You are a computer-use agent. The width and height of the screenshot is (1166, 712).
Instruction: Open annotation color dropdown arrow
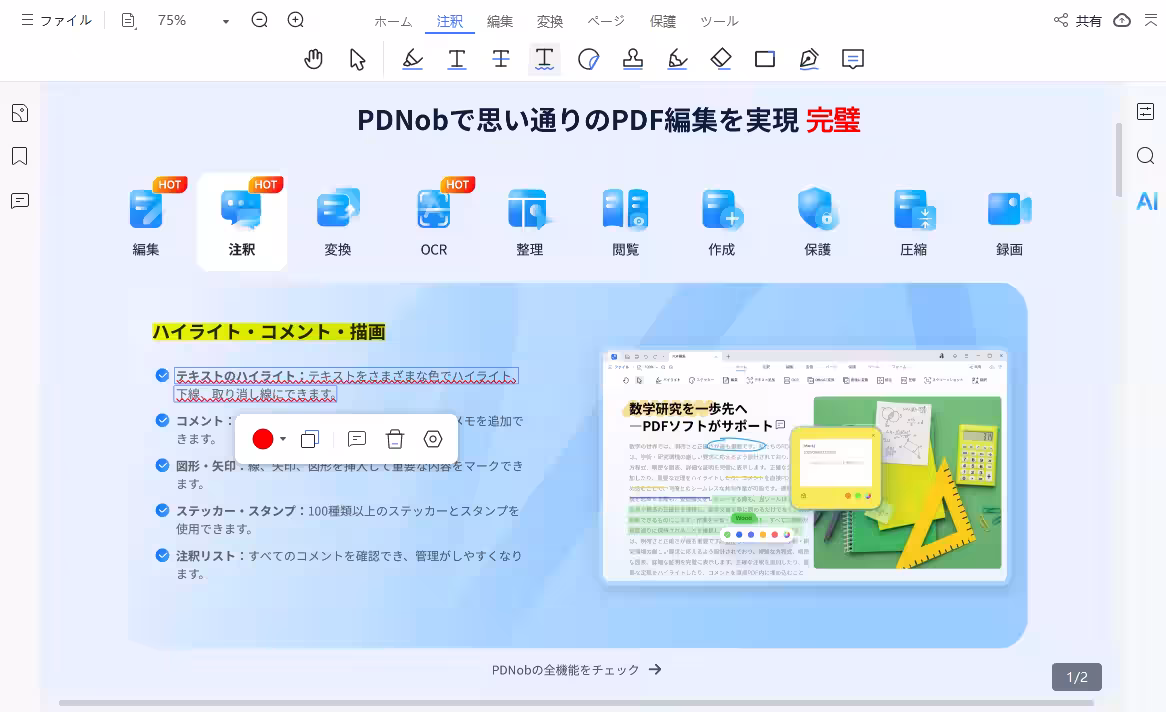point(281,439)
